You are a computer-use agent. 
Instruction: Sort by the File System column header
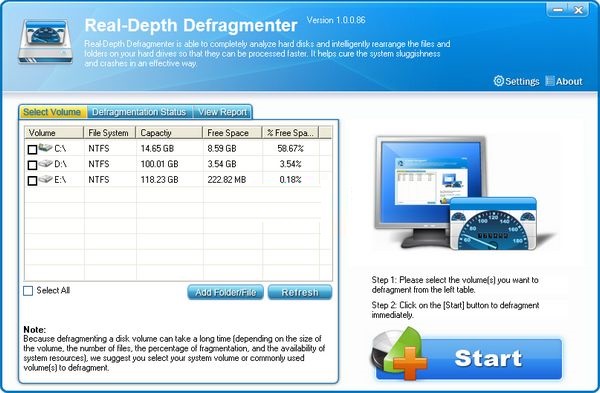pyautogui.click(x=109, y=133)
